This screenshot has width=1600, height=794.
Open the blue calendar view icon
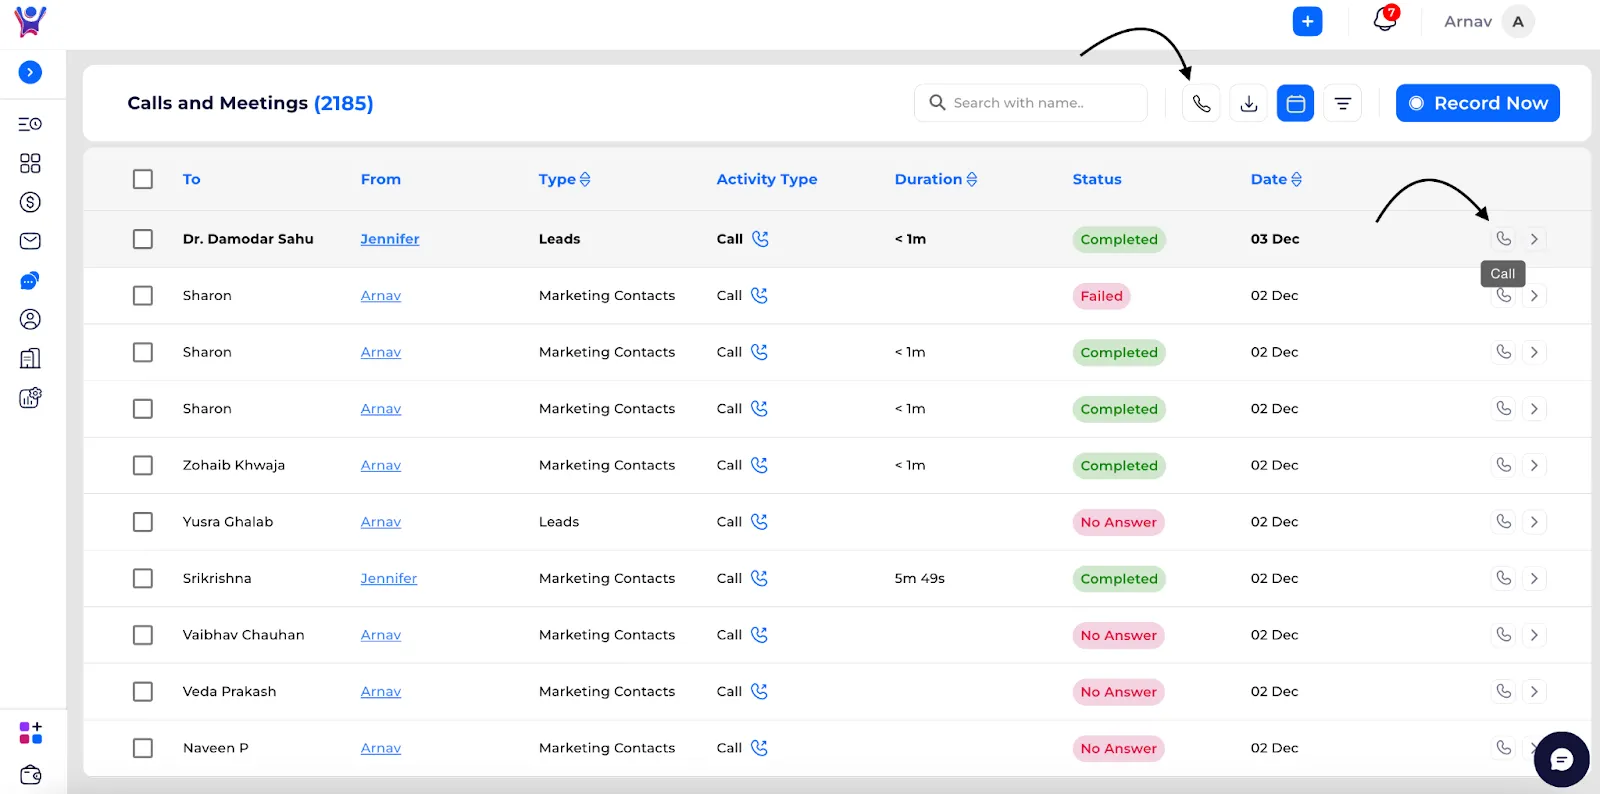(x=1296, y=103)
